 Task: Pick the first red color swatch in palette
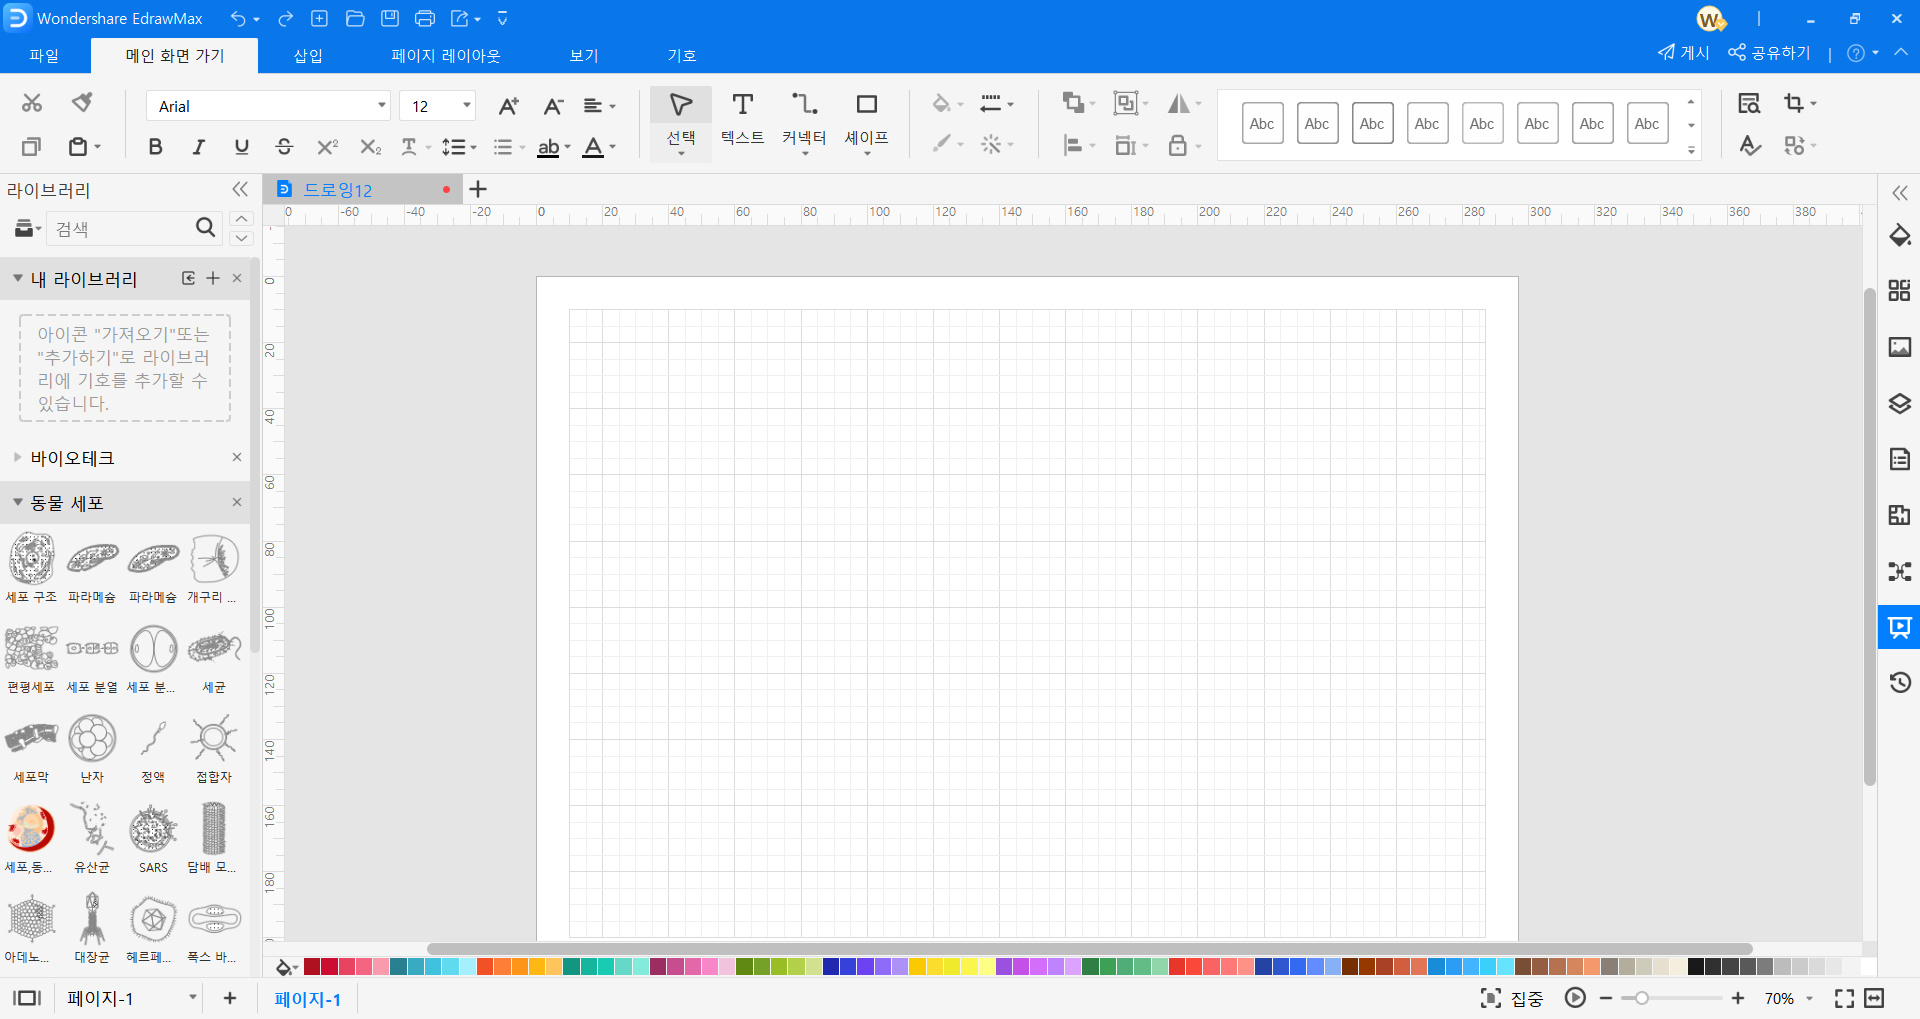312,967
